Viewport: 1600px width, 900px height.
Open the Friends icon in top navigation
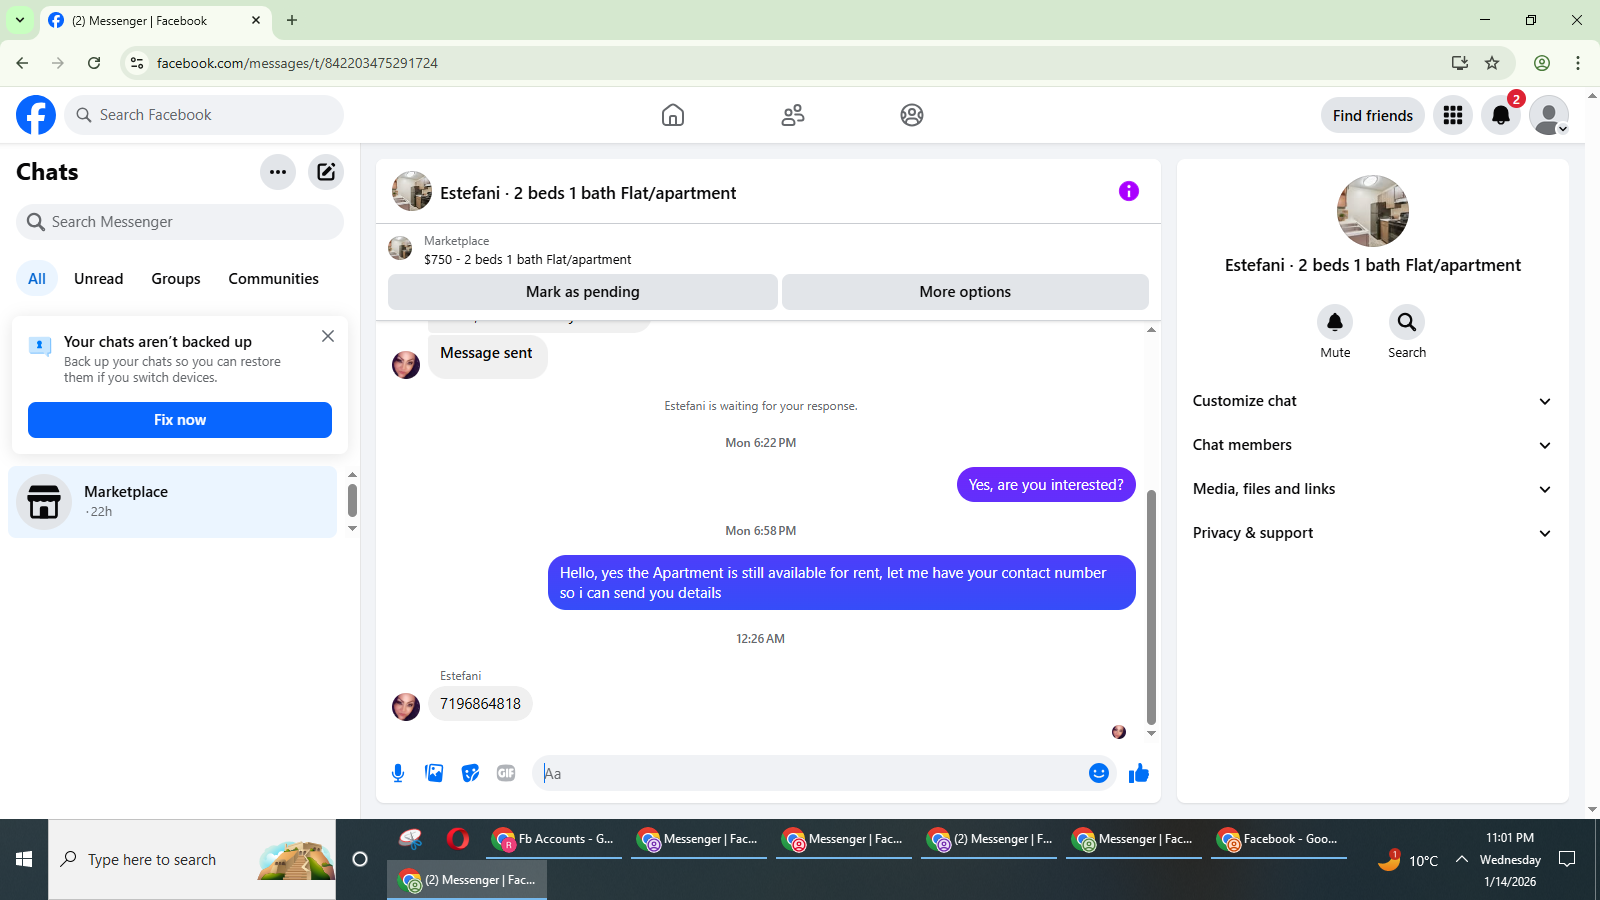pyautogui.click(x=793, y=115)
